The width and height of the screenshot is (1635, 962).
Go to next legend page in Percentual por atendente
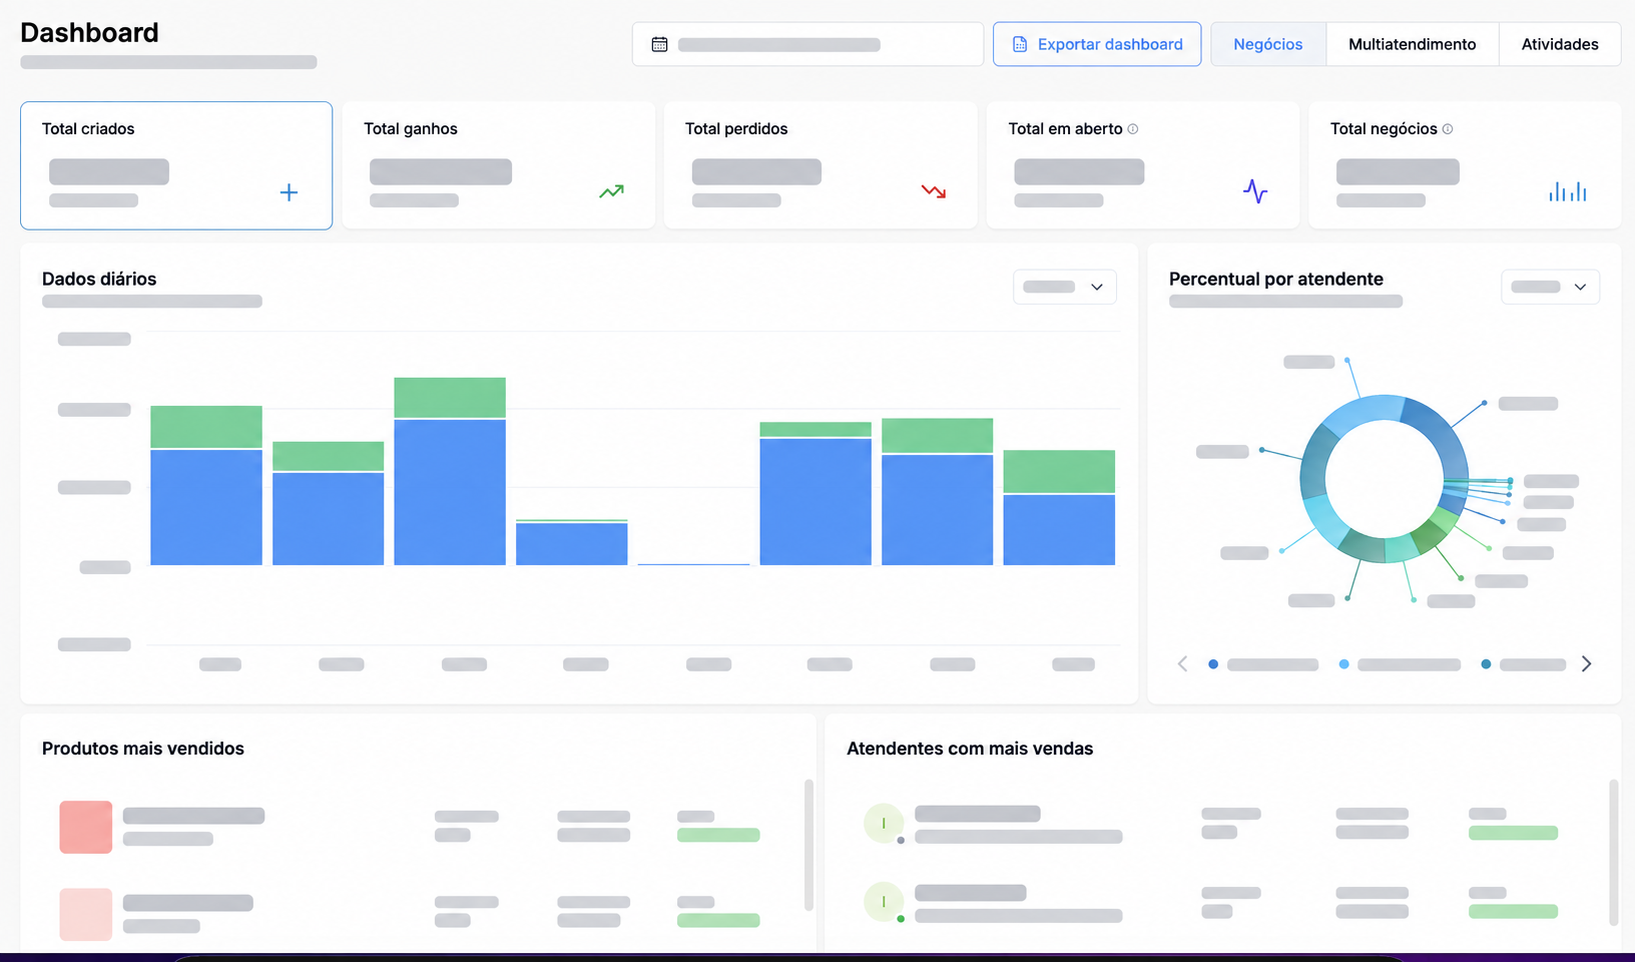tap(1586, 664)
